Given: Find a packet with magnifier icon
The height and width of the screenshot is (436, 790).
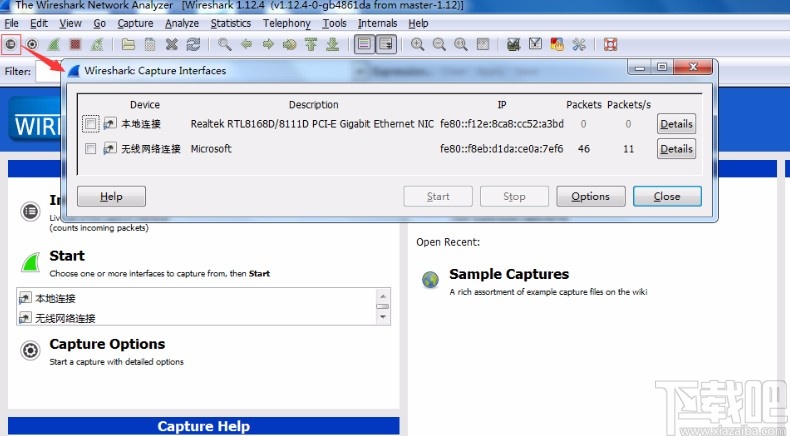Looking at the screenshot, I should coord(225,44).
